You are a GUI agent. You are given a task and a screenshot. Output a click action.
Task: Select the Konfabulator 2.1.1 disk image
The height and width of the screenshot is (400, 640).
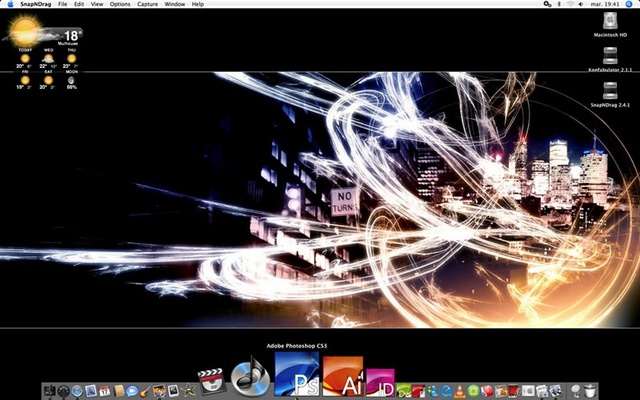(610, 60)
